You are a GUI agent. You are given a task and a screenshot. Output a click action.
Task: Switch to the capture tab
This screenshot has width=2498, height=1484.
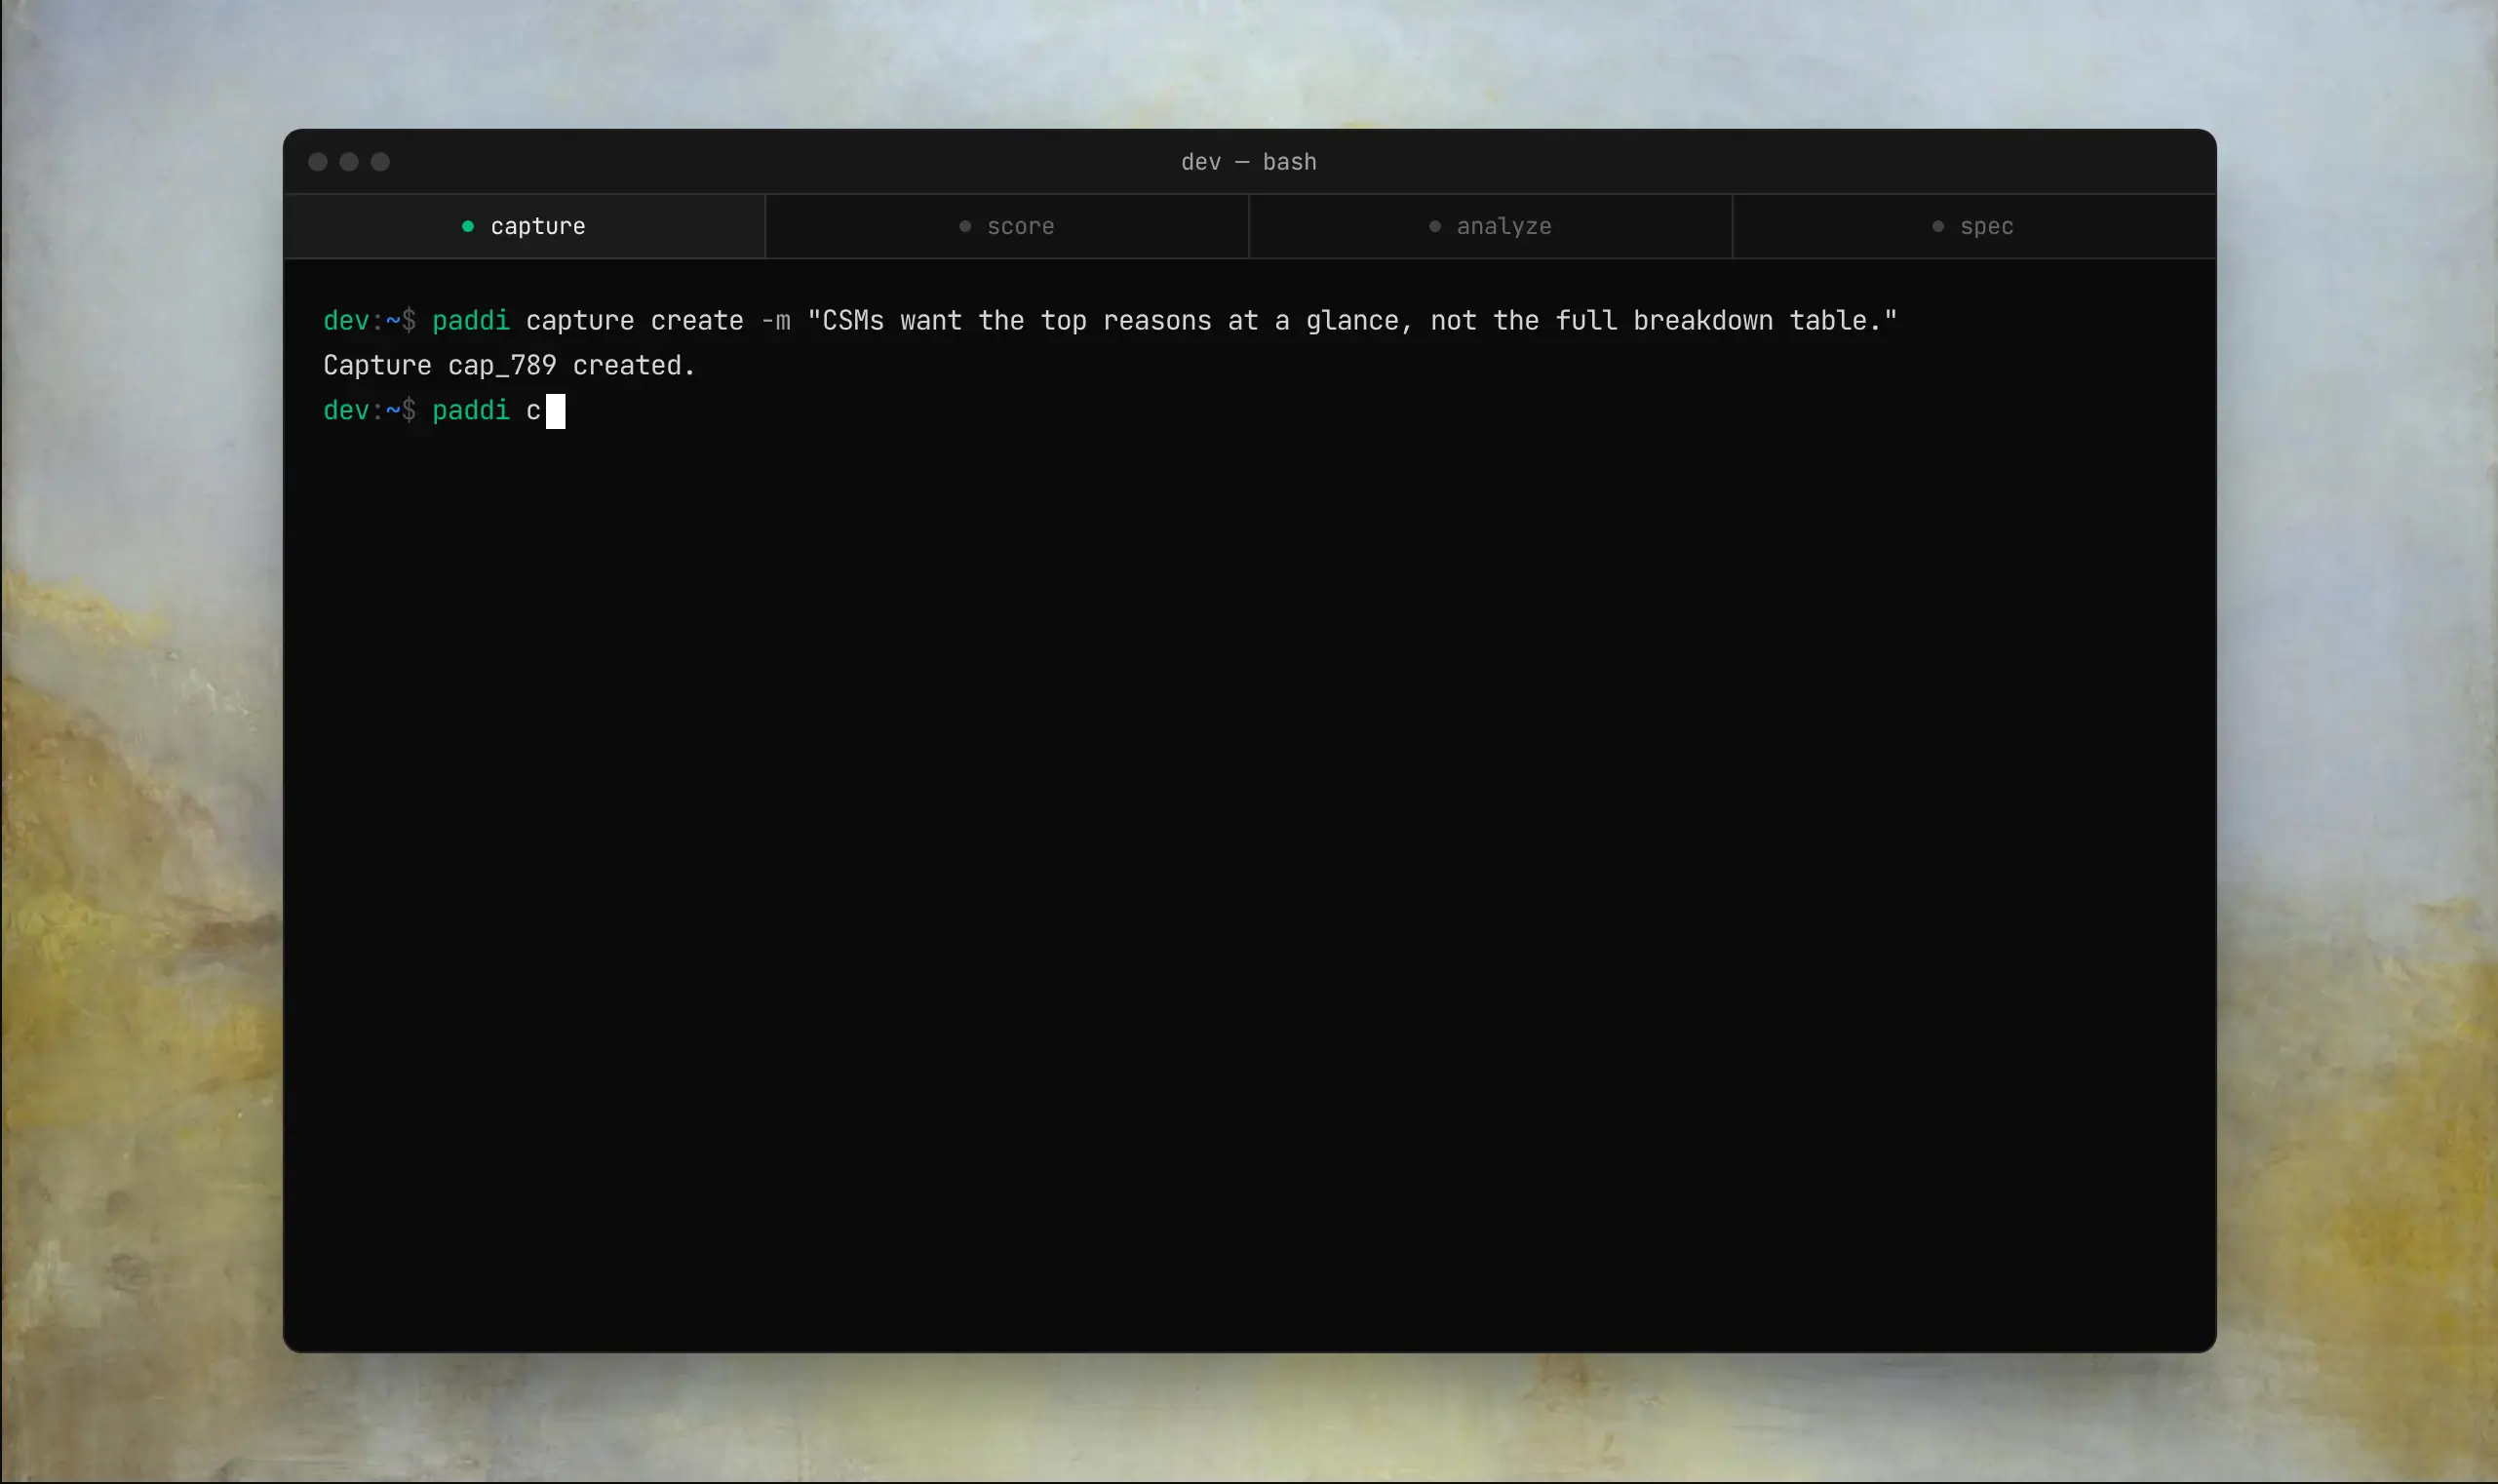(x=524, y=226)
